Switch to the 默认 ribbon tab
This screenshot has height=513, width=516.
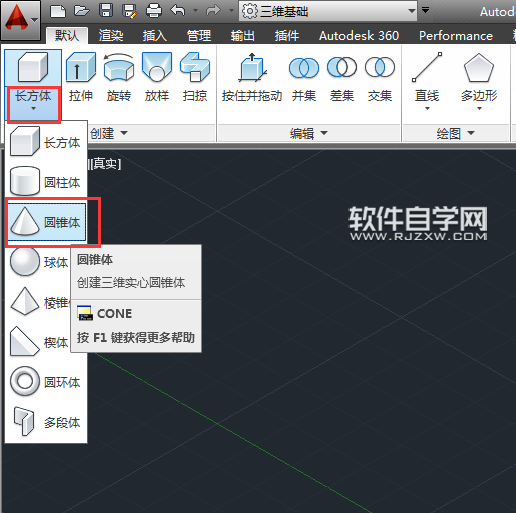click(67, 35)
